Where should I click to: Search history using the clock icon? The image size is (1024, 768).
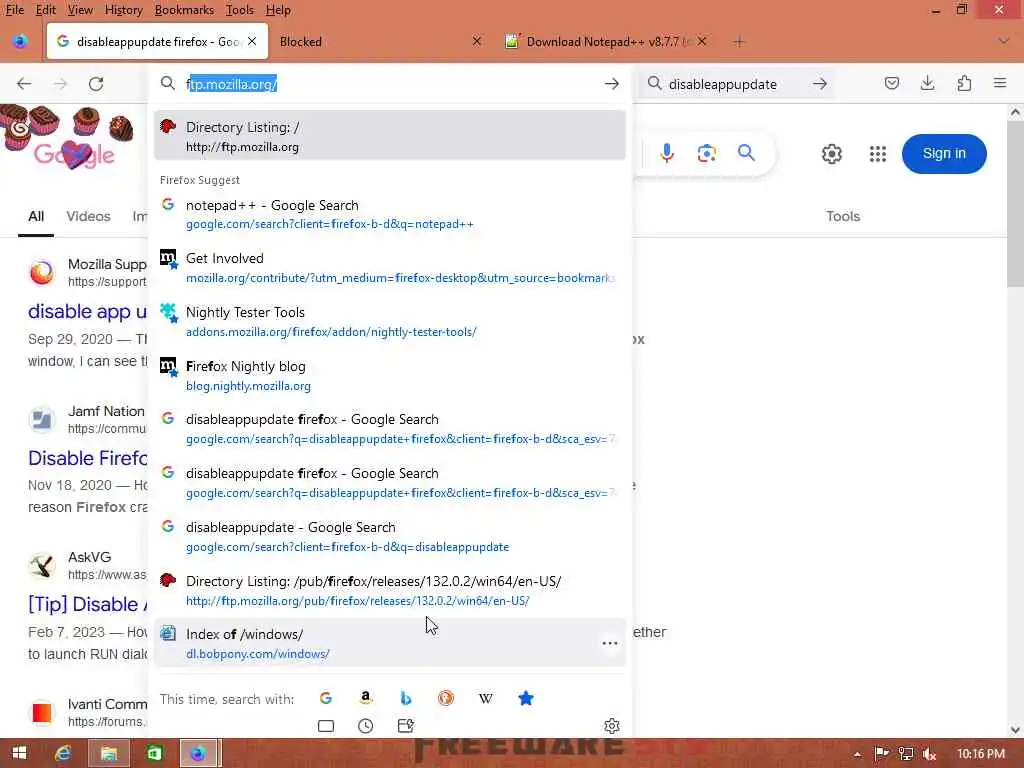pyautogui.click(x=366, y=726)
